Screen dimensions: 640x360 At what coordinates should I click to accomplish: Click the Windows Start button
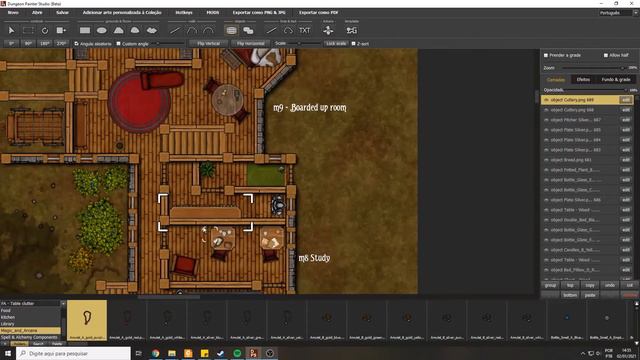8,353
